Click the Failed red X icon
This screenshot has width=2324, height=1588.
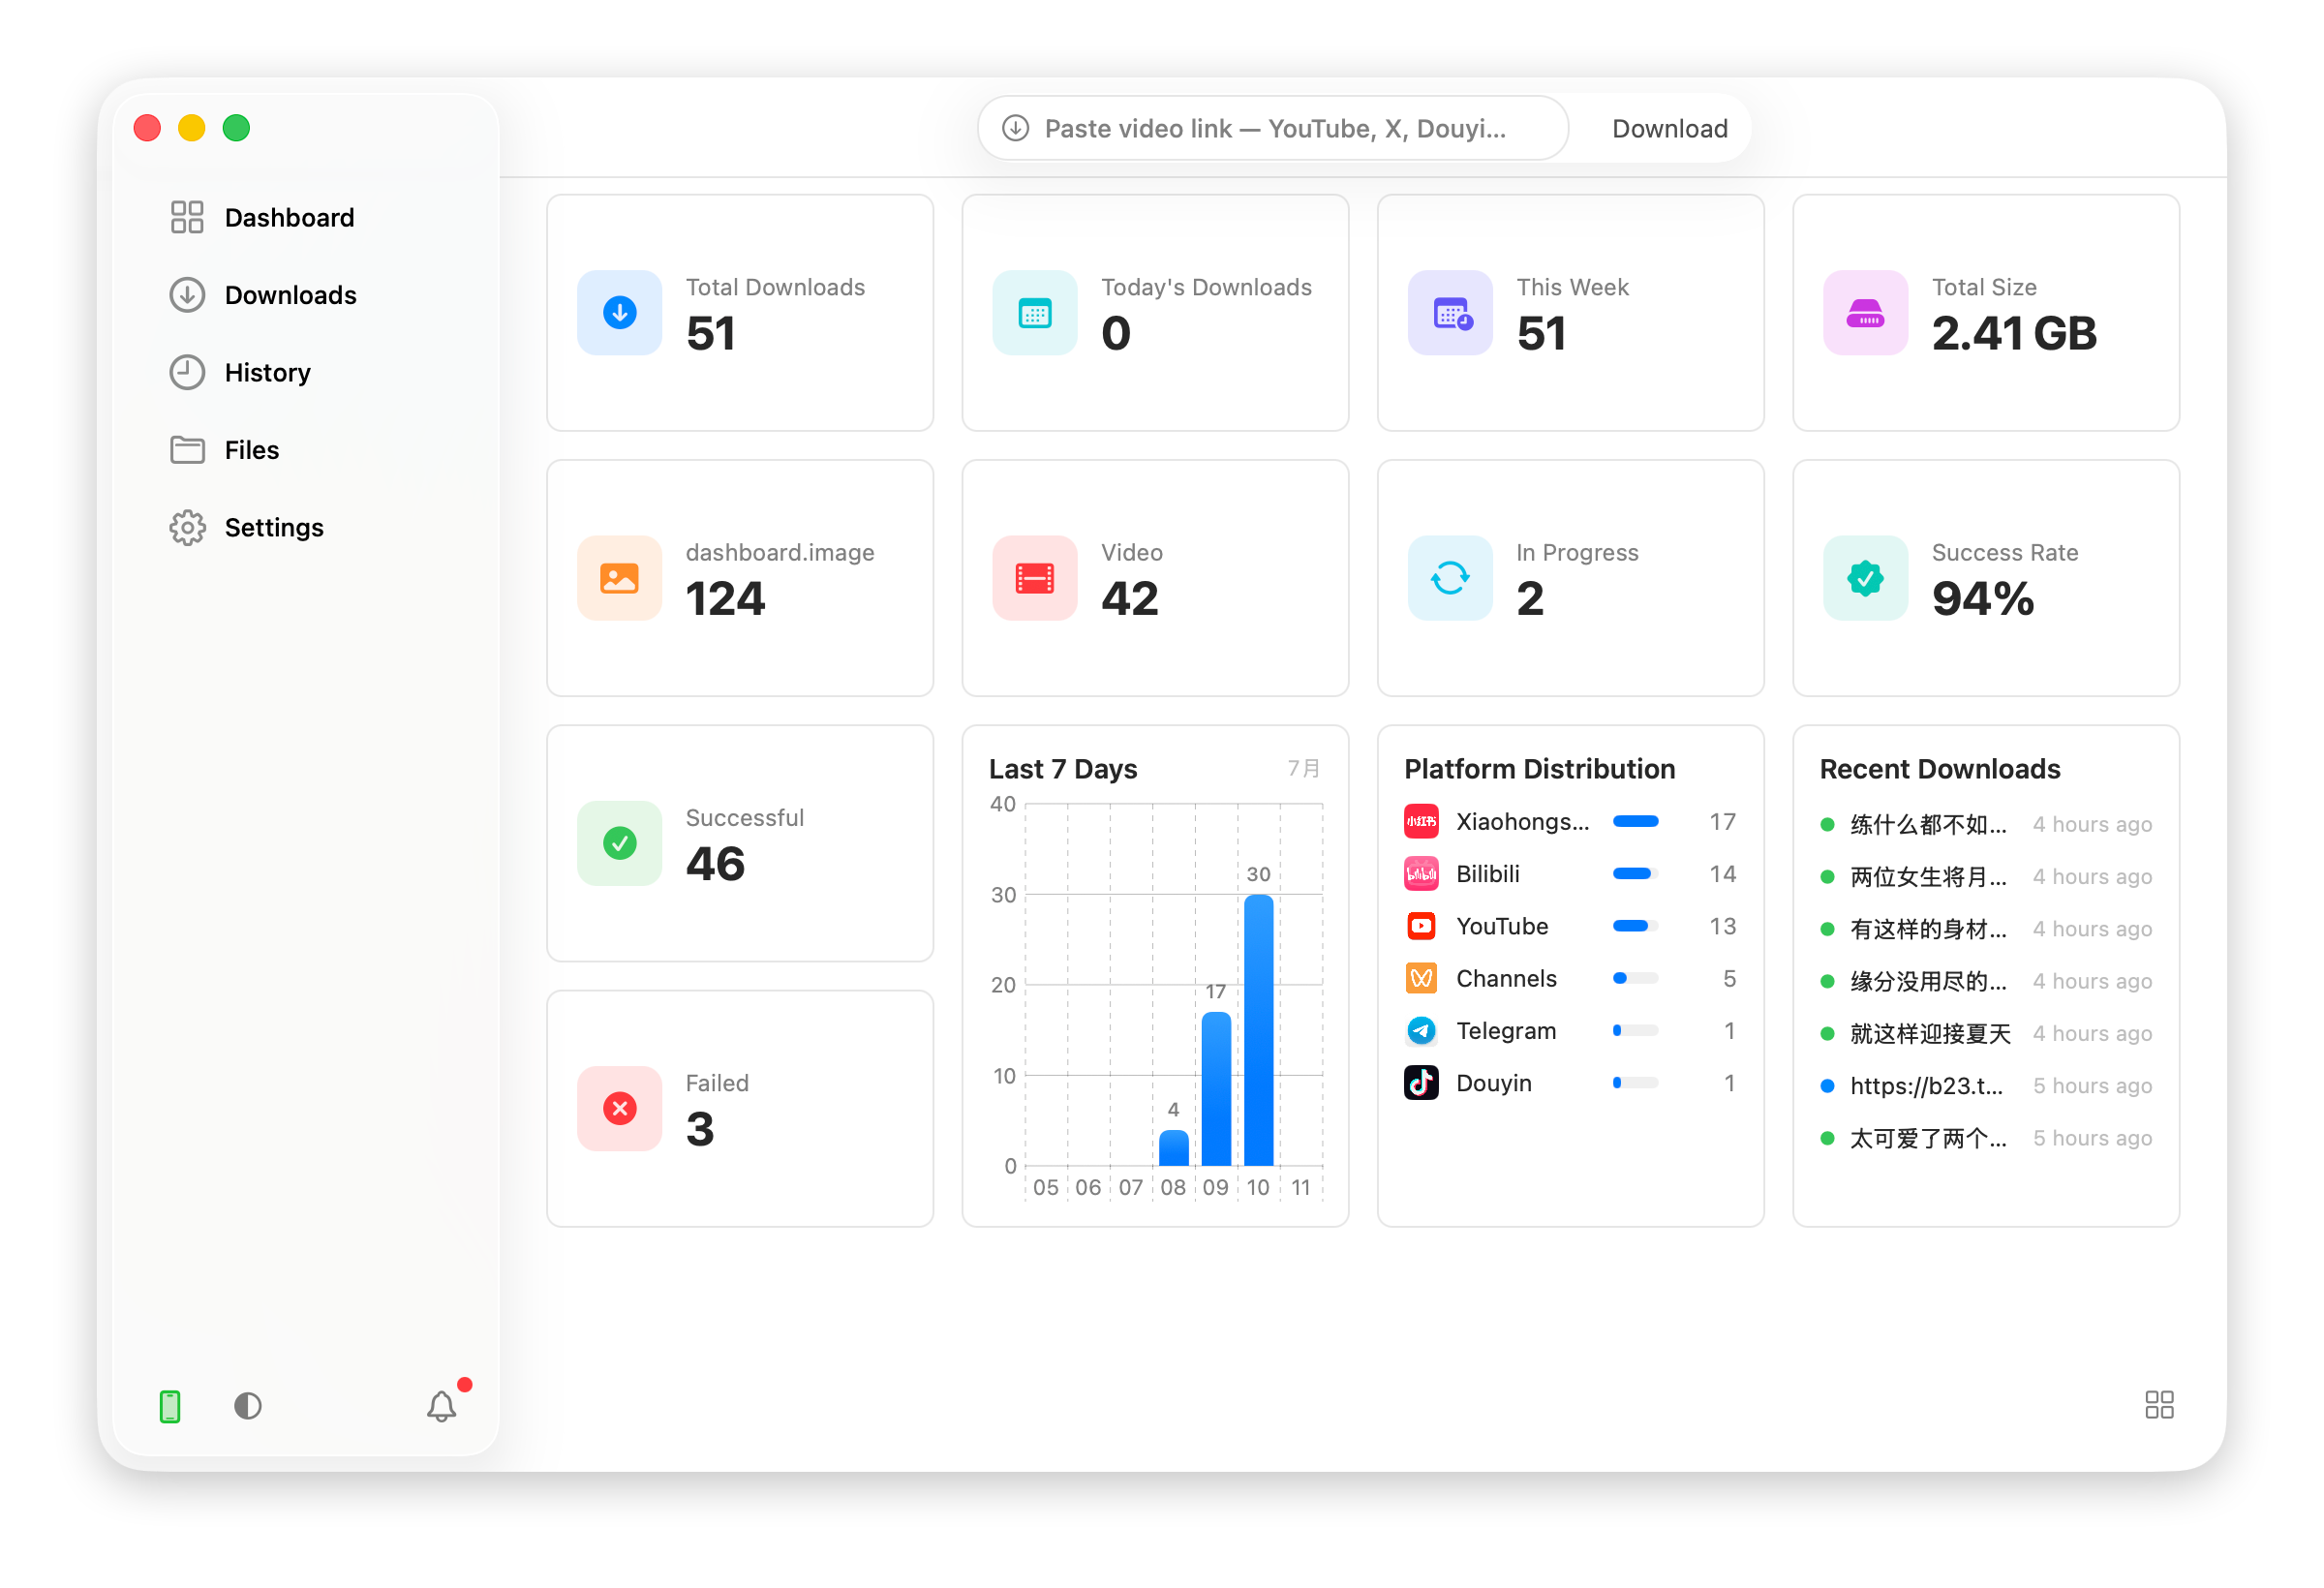[x=620, y=1108]
